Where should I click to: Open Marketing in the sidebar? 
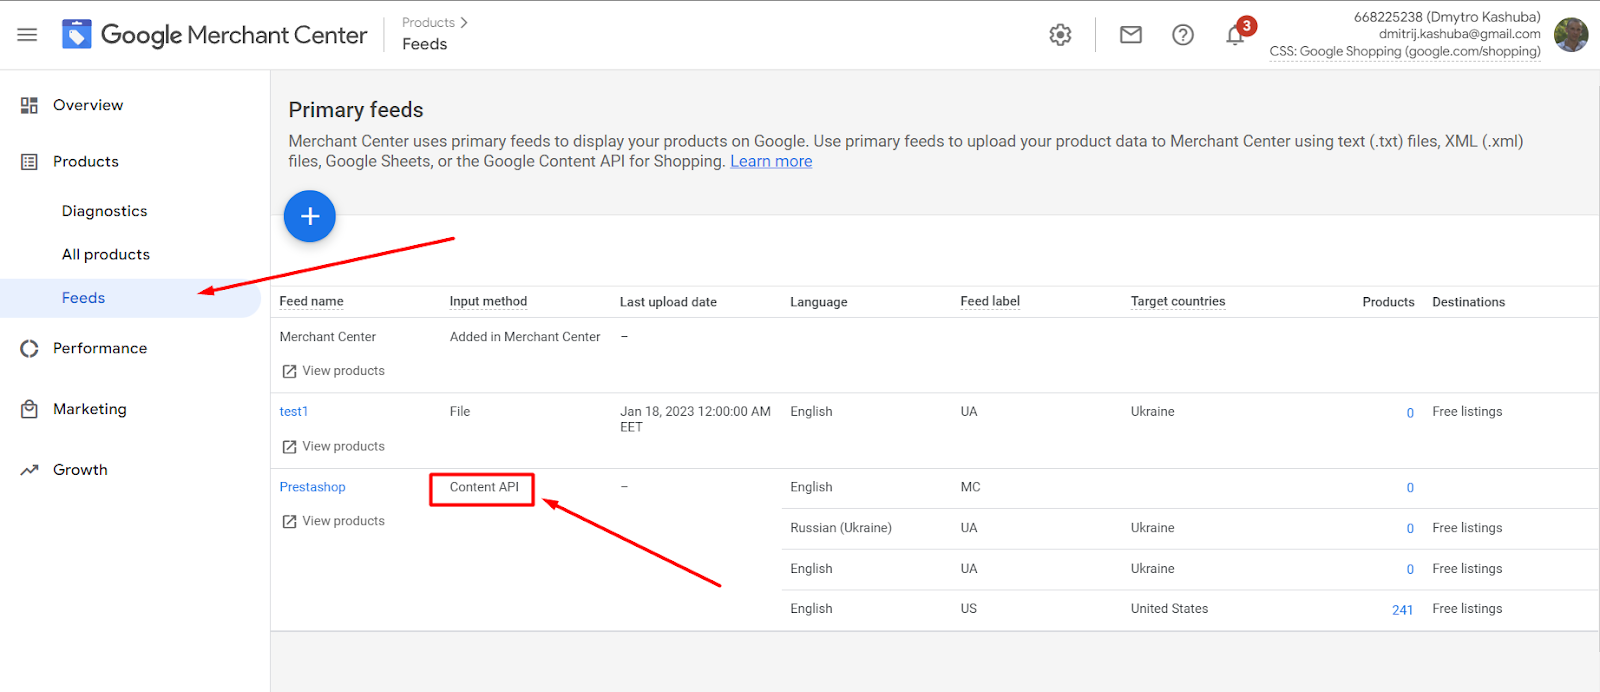(90, 409)
